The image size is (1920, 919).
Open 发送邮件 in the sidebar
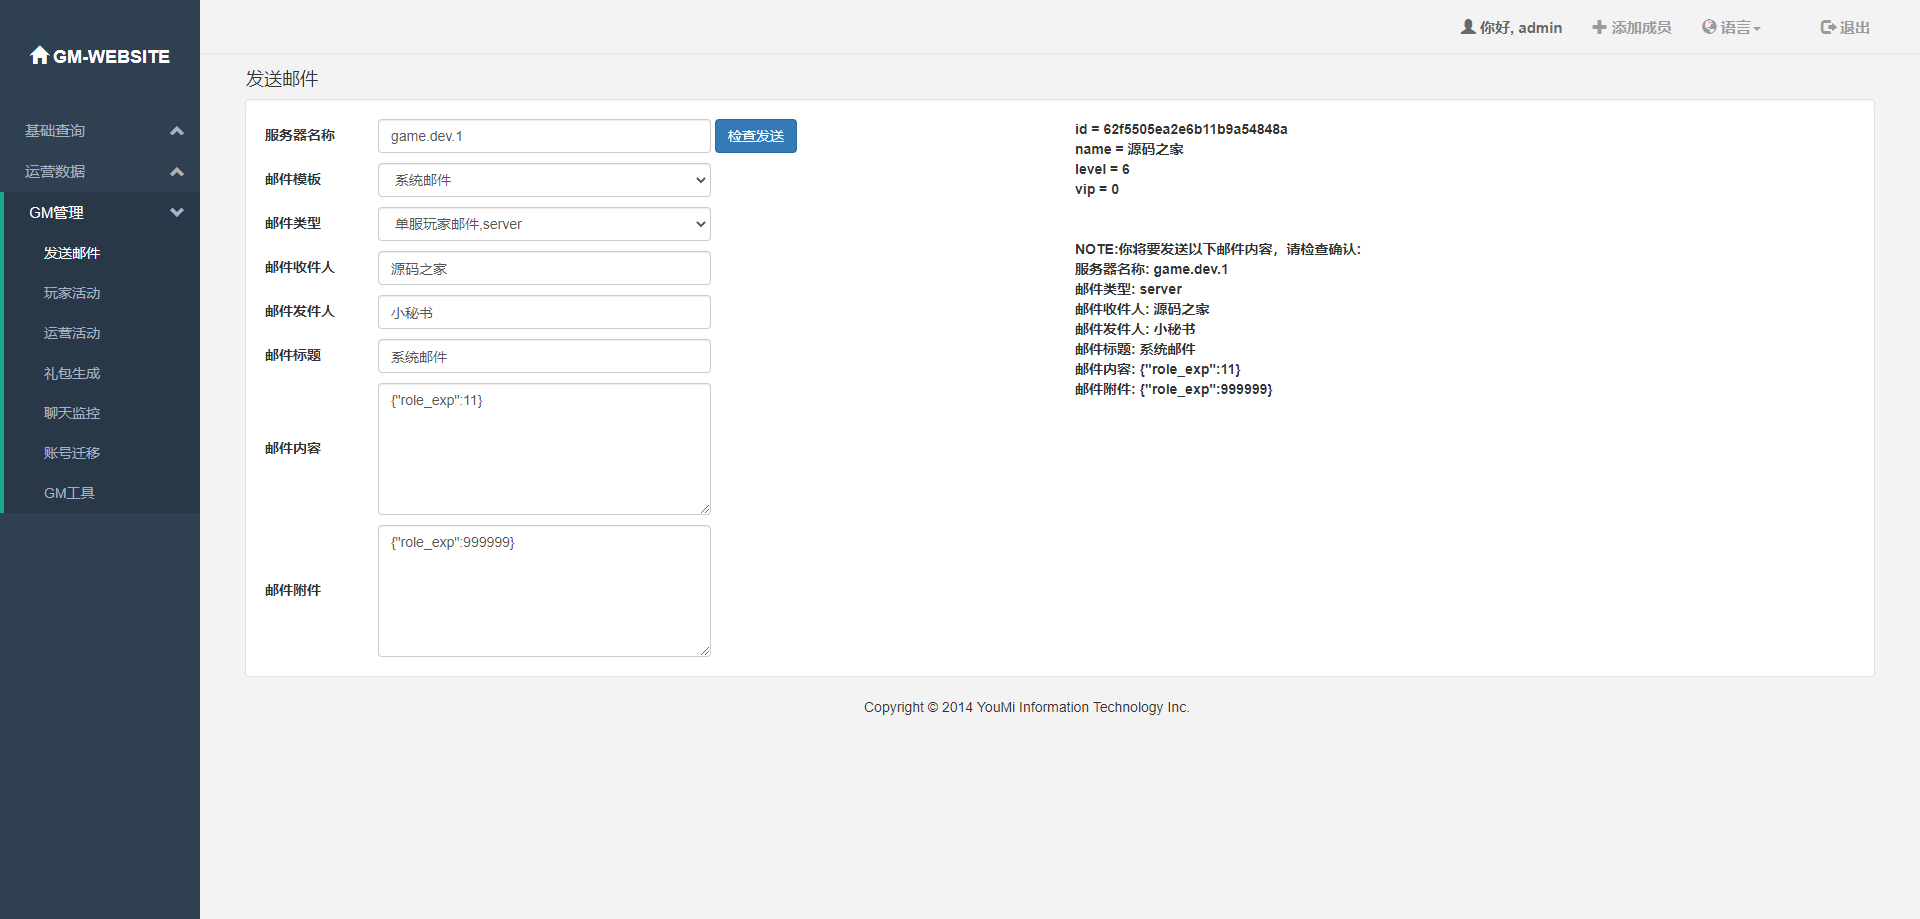coord(72,253)
